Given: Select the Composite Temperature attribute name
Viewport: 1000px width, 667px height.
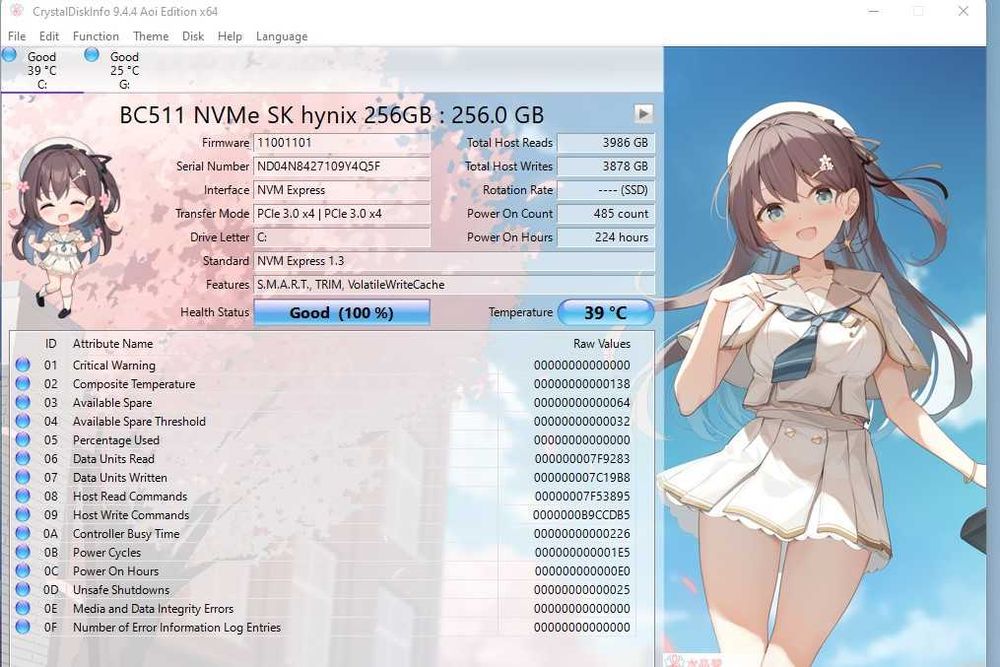Looking at the screenshot, I should [134, 384].
